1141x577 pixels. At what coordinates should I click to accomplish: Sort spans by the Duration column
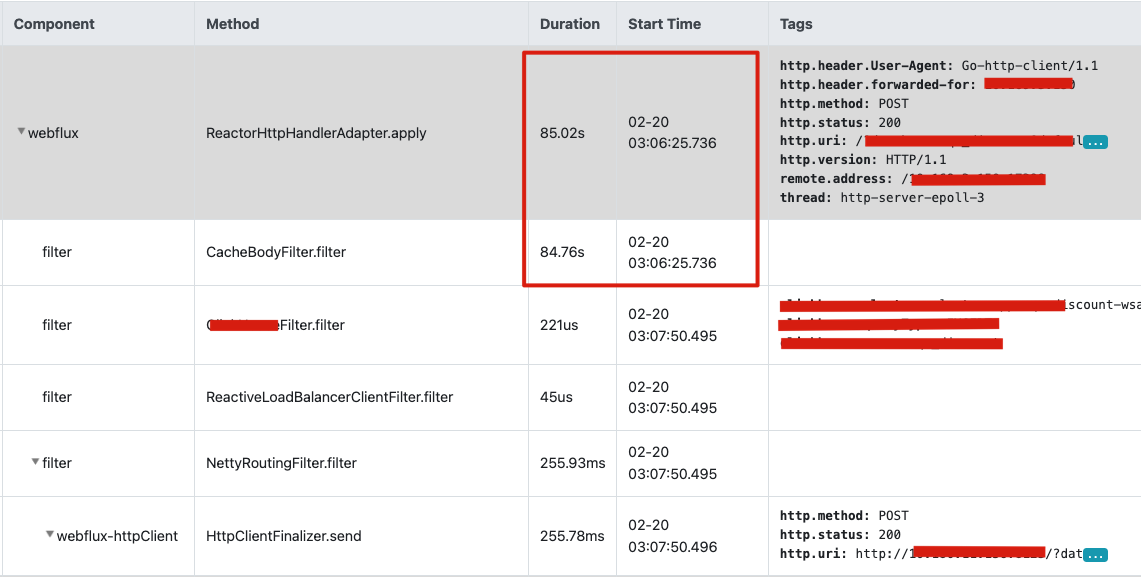coord(570,23)
